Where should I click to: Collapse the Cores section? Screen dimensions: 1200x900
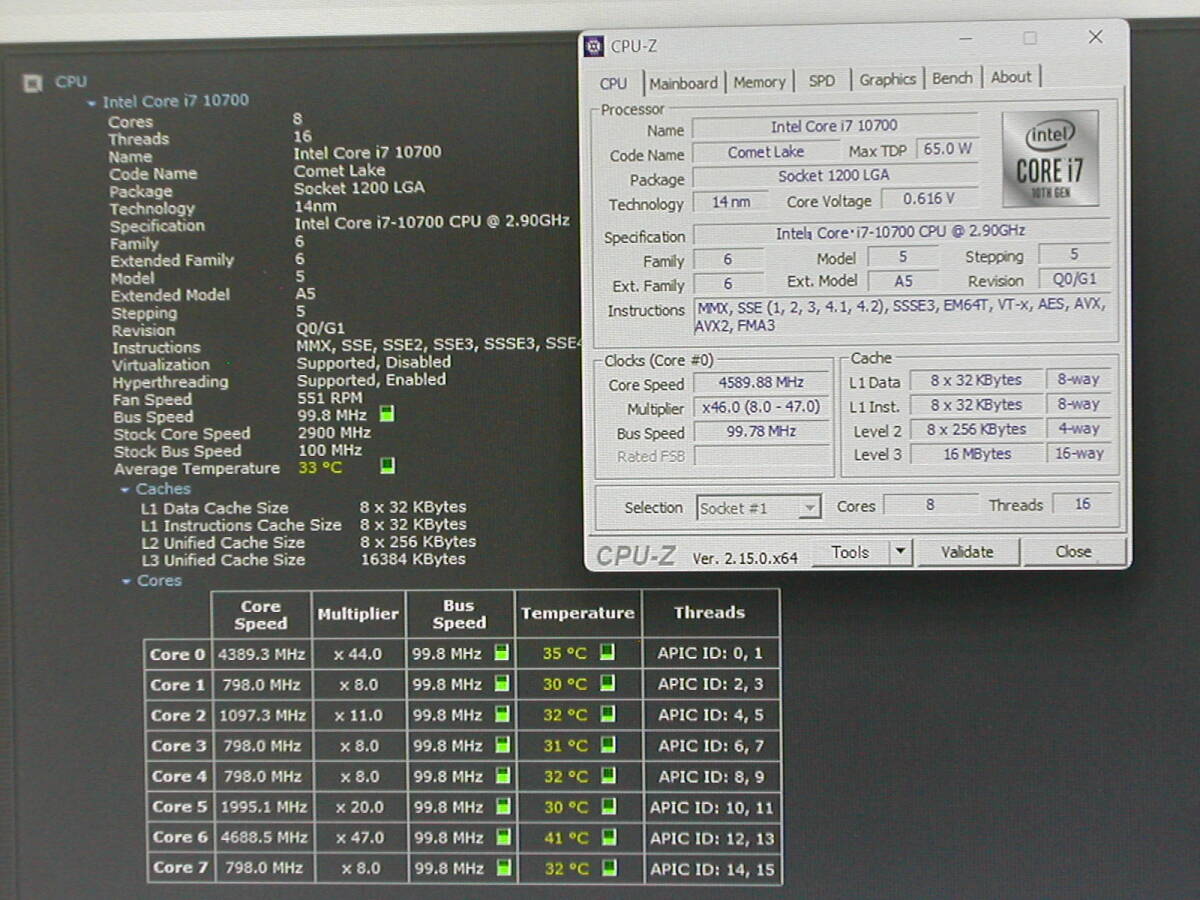pyautogui.click(x=127, y=581)
